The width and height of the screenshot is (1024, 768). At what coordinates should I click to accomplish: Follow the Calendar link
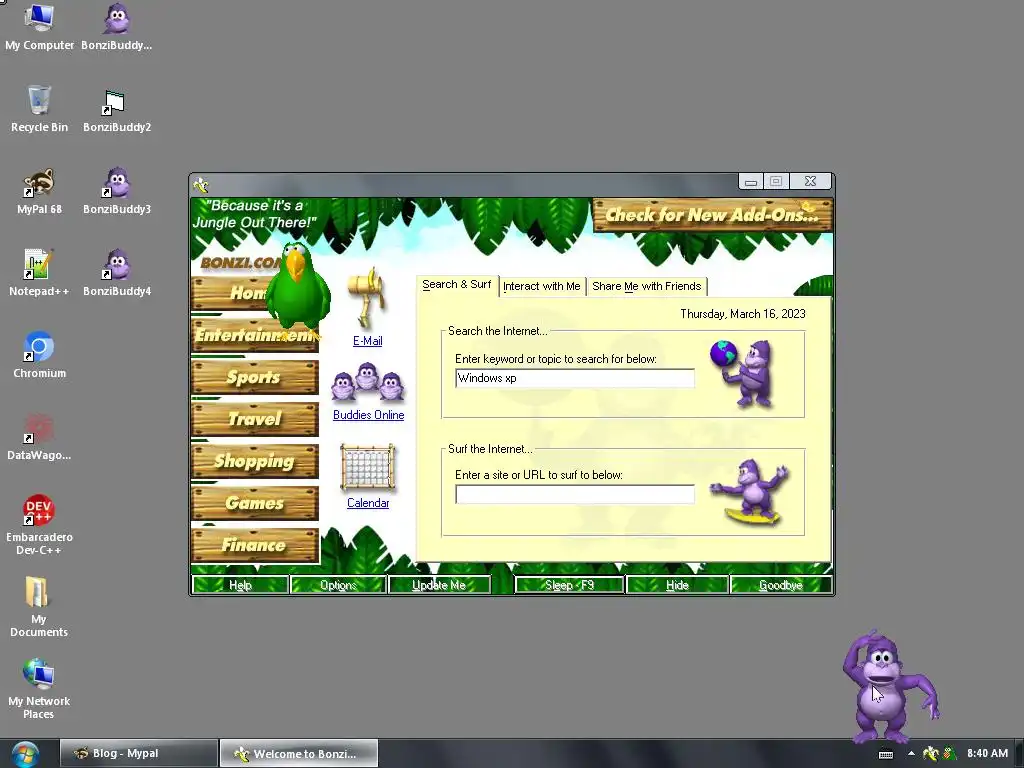[x=368, y=503]
